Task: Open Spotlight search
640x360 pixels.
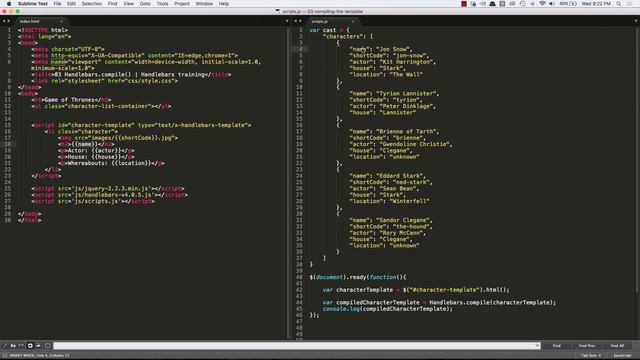Action: [x=619, y=4]
